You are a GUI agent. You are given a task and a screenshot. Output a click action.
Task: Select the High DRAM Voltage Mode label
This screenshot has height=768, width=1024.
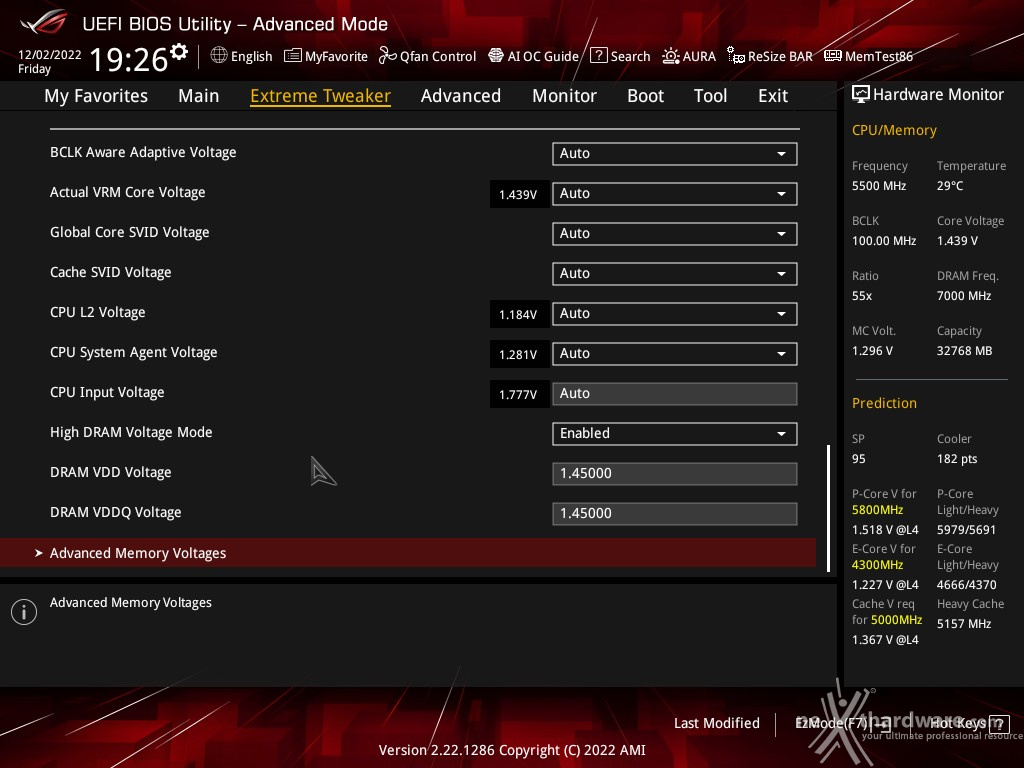pos(131,432)
